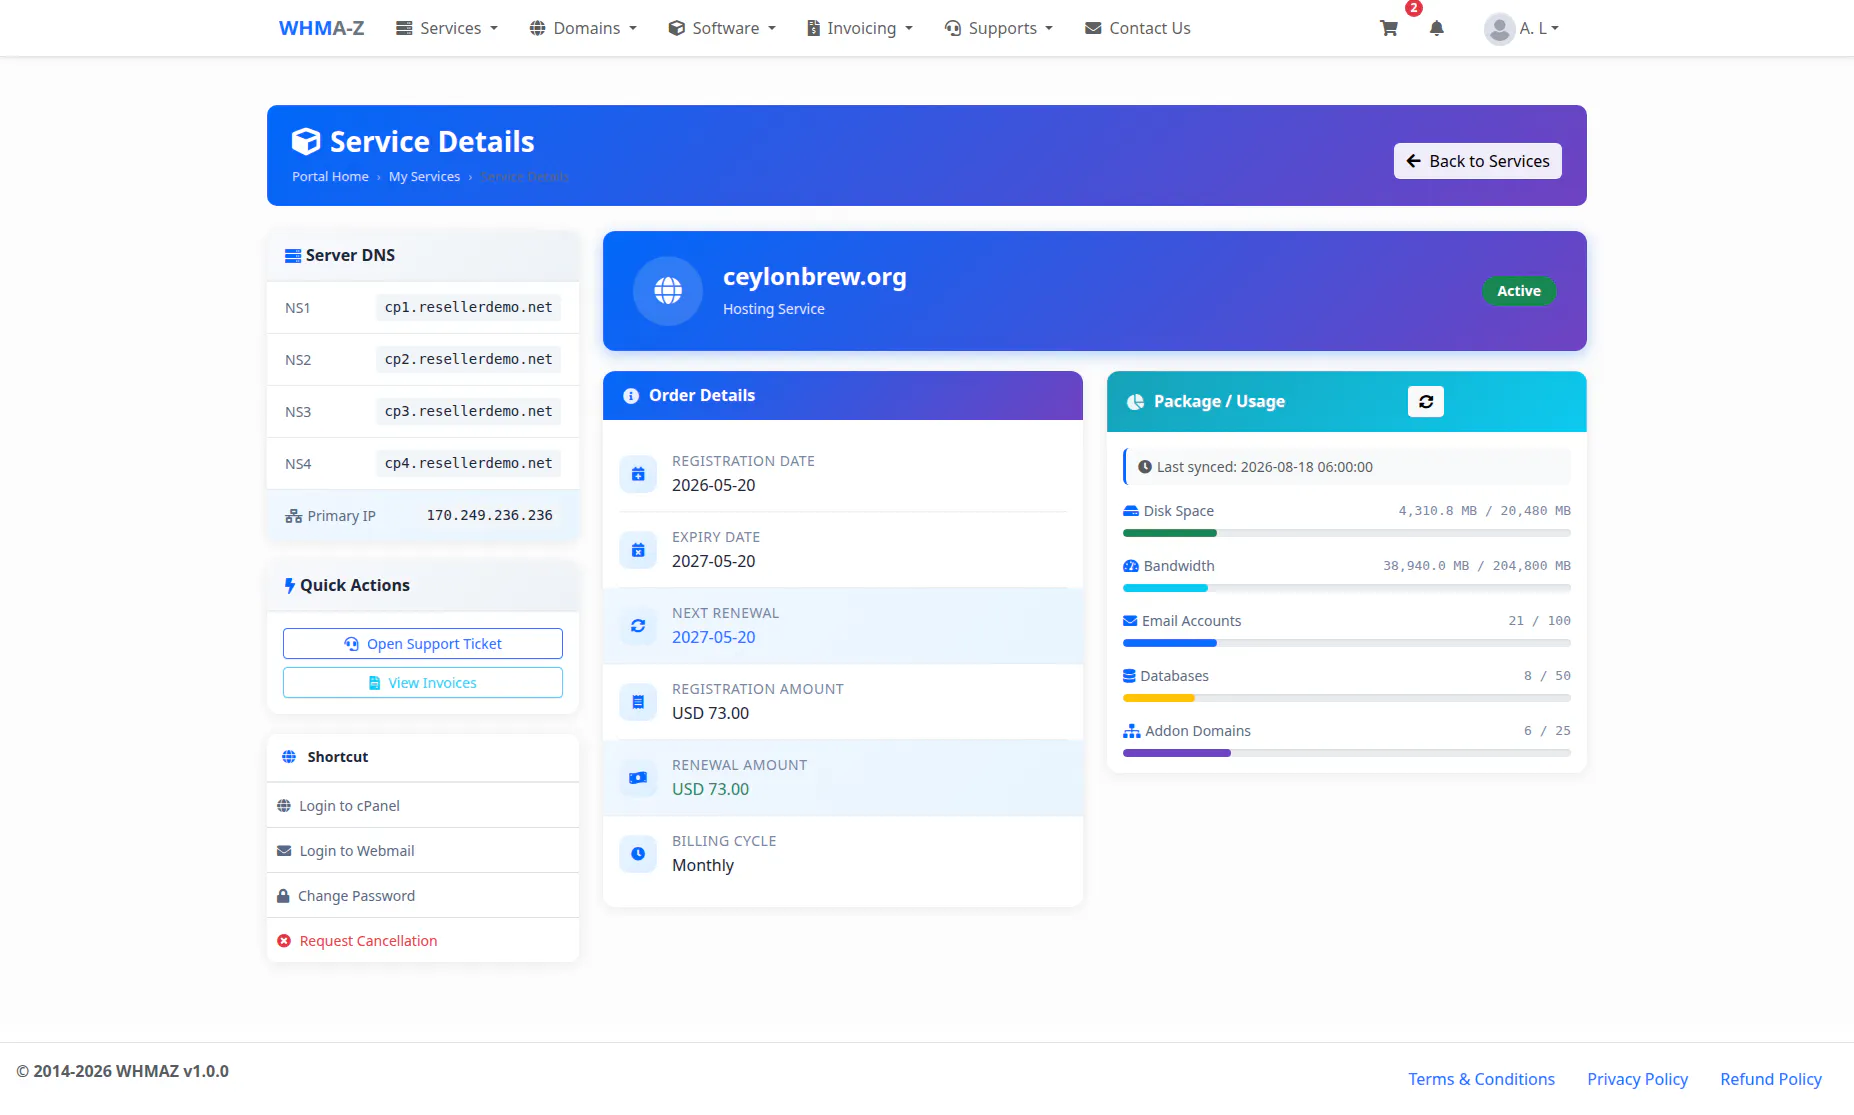1854x1115 pixels.
Task: Click the user avatar icon
Action: (x=1499, y=28)
